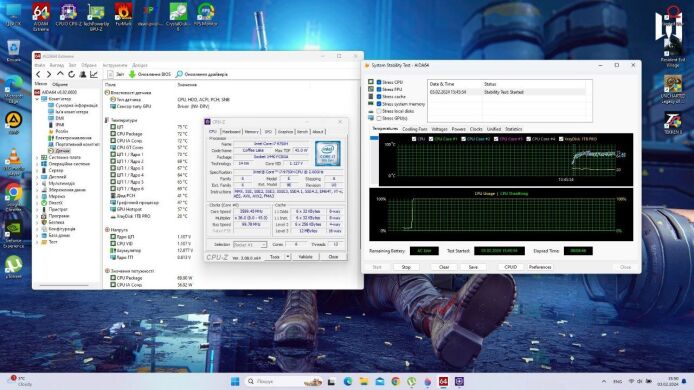Open Tools dropdown arrow in CPU-Z
This screenshot has height=390, width=694.
288,257
